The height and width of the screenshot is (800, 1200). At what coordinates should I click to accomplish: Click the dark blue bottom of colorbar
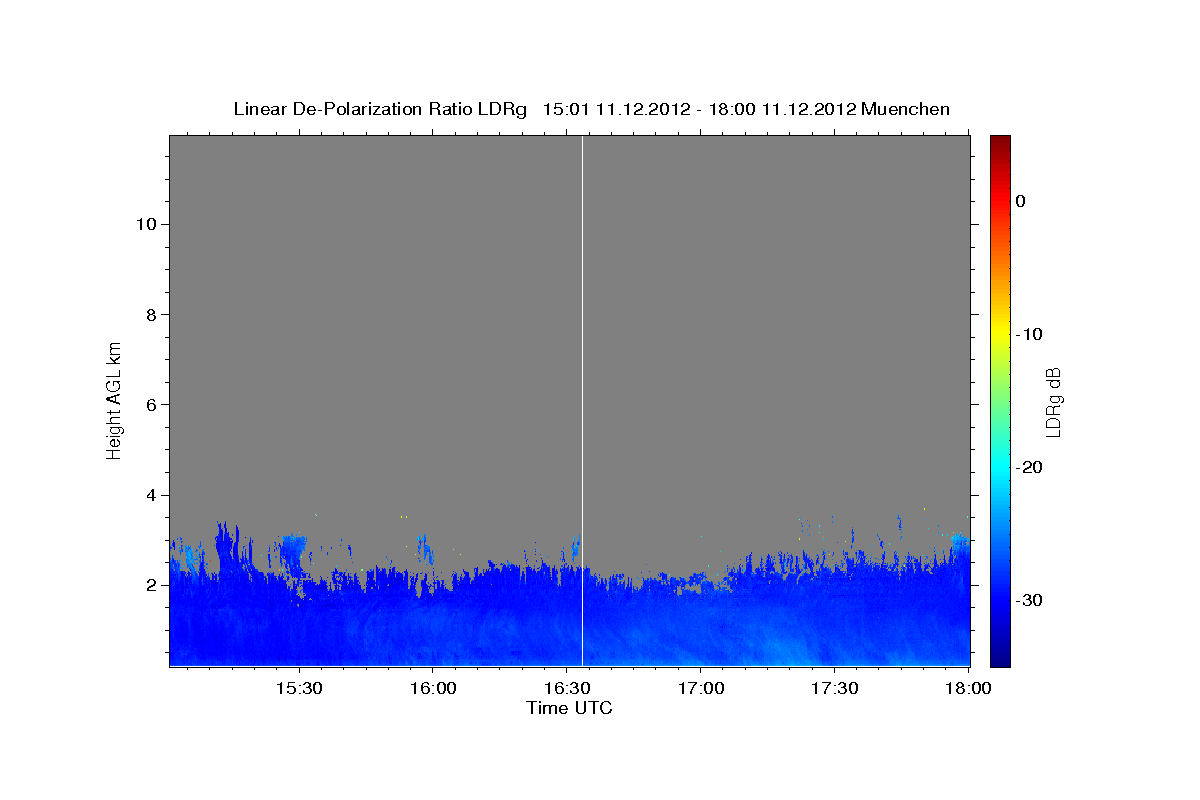(x=1000, y=655)
